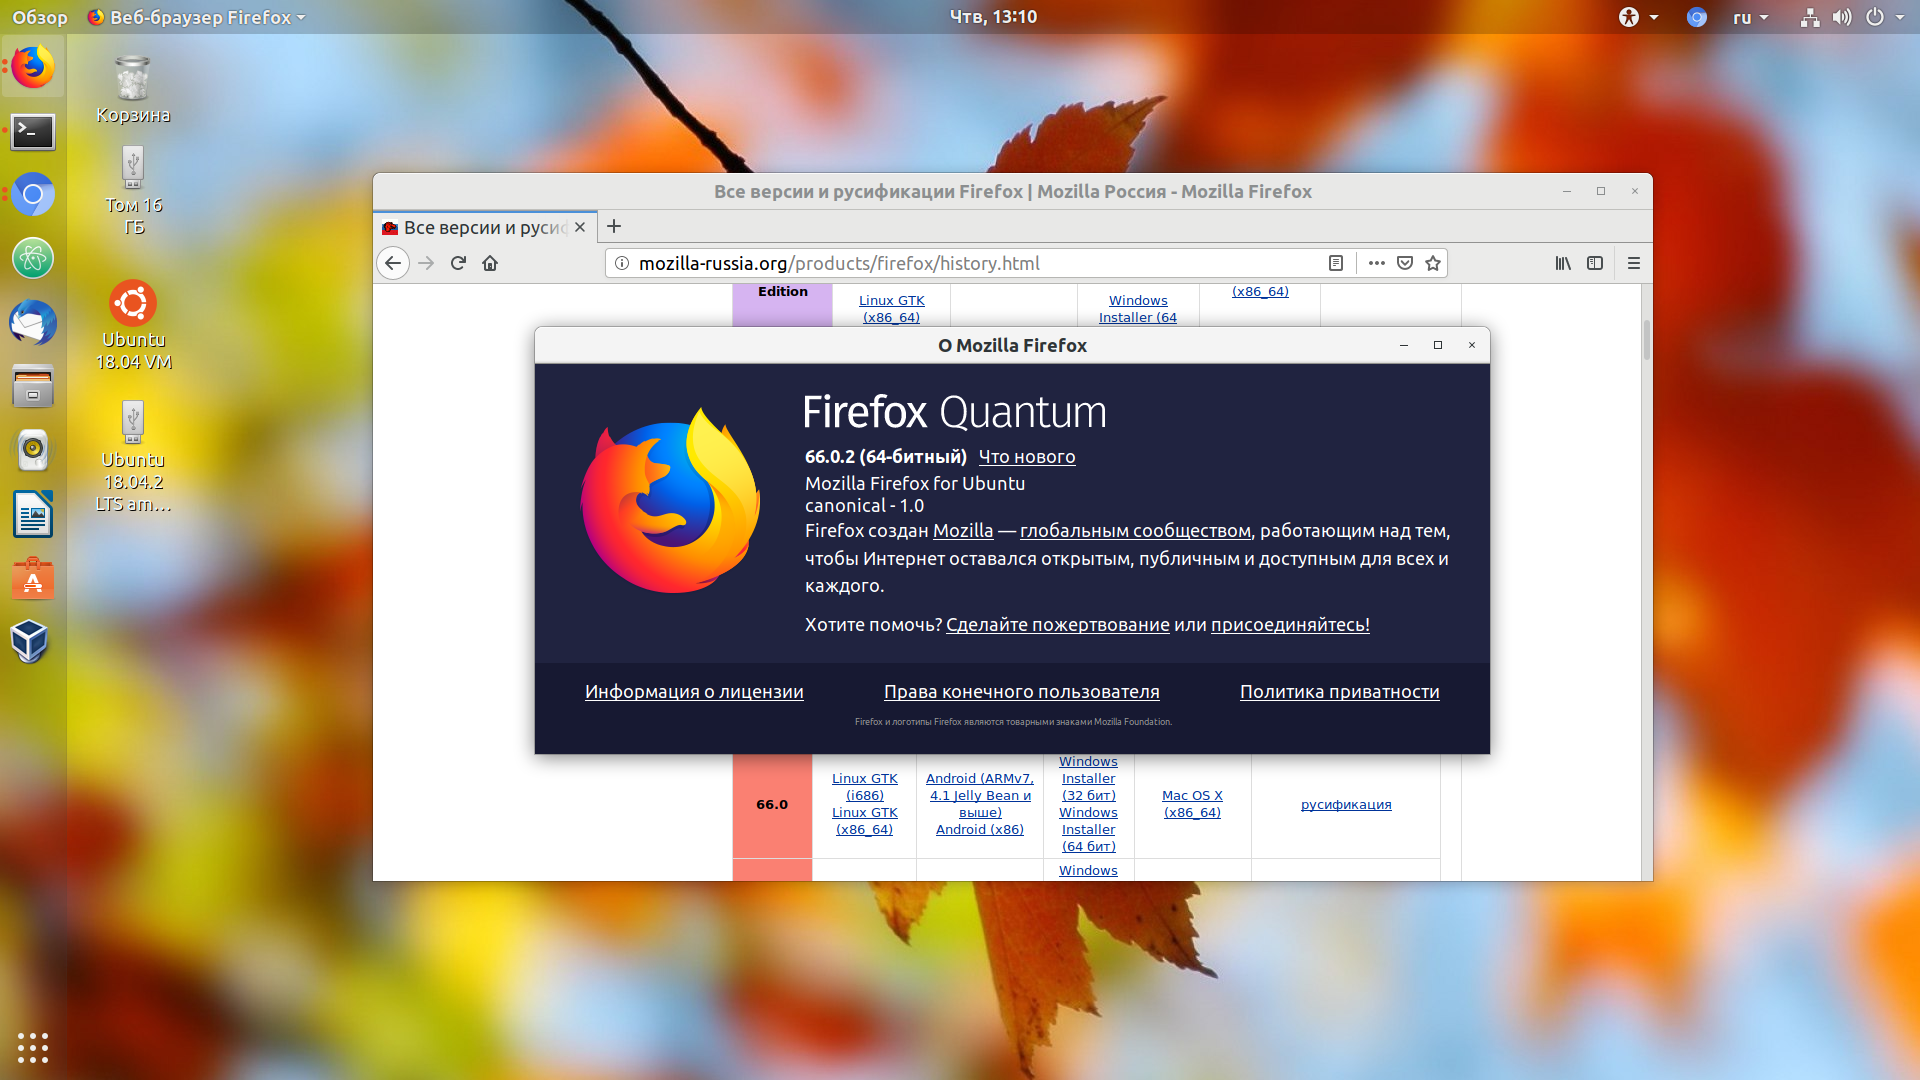This screenshot has width=1920, height=1080.
Task: Launch LibreOffice Writer from the dock
Action: 33,514
